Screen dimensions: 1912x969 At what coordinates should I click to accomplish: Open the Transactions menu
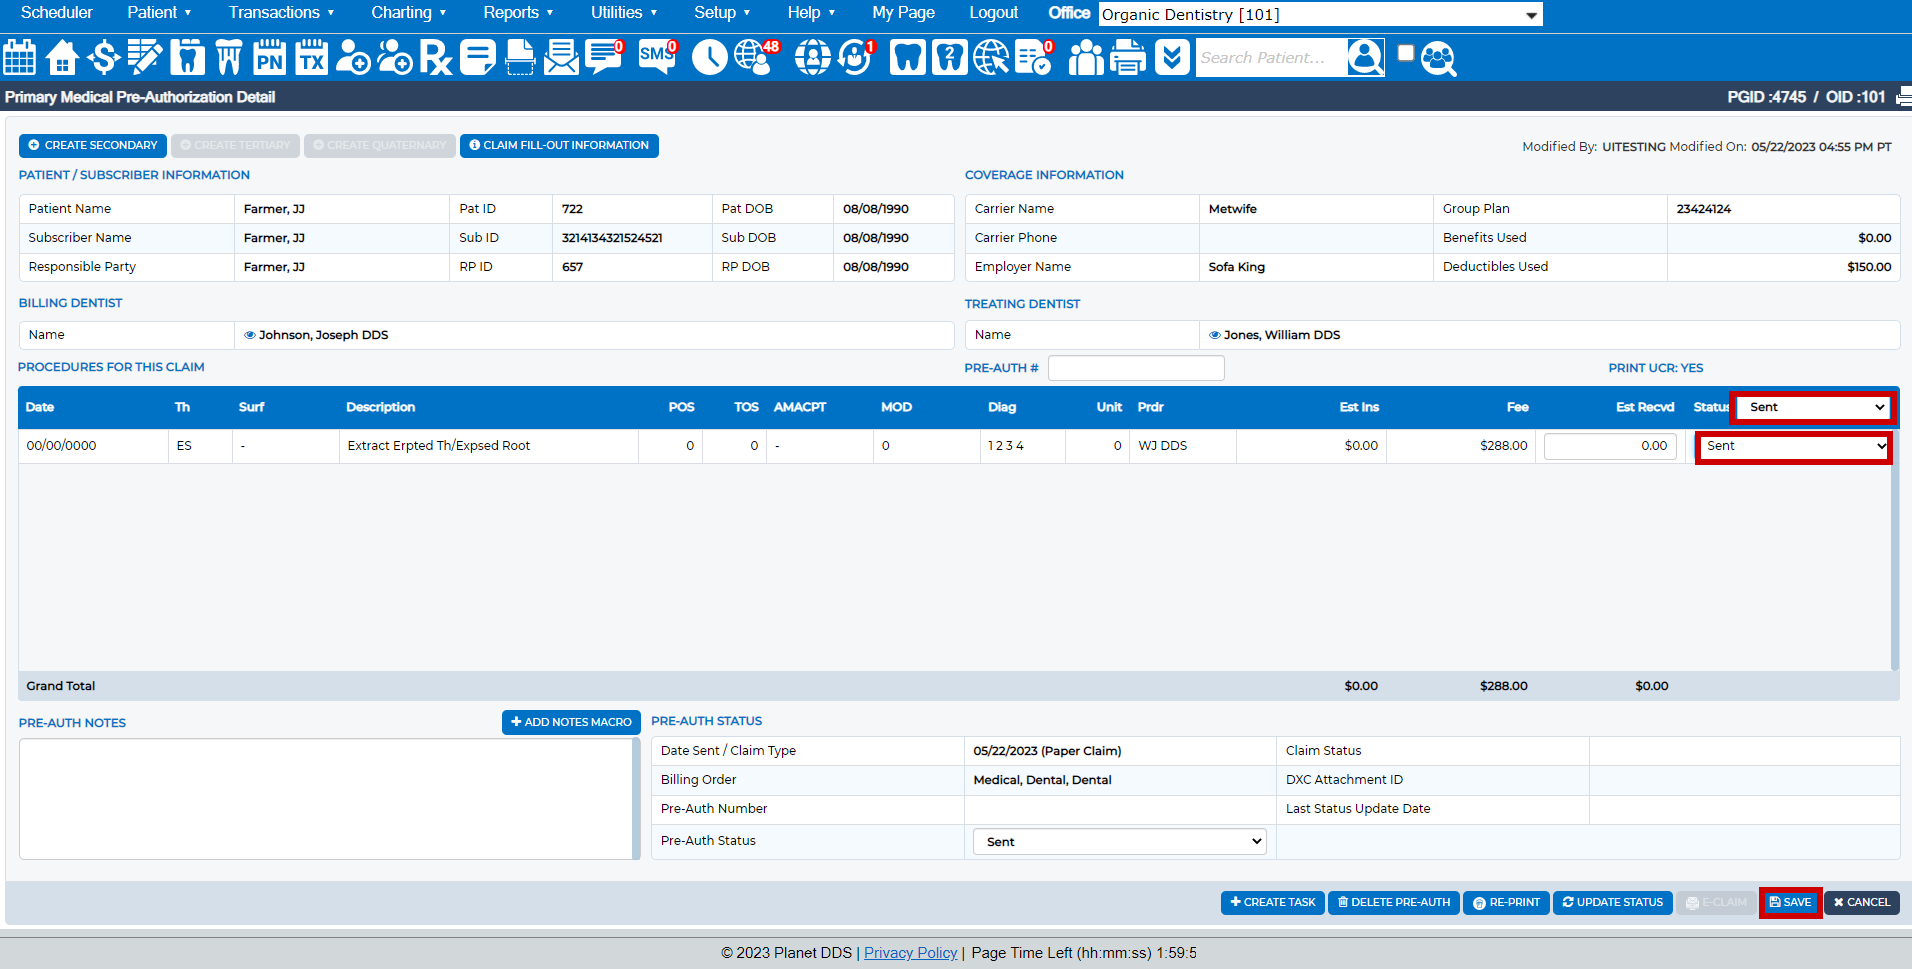pyautogui.click(x=281, y=12)
